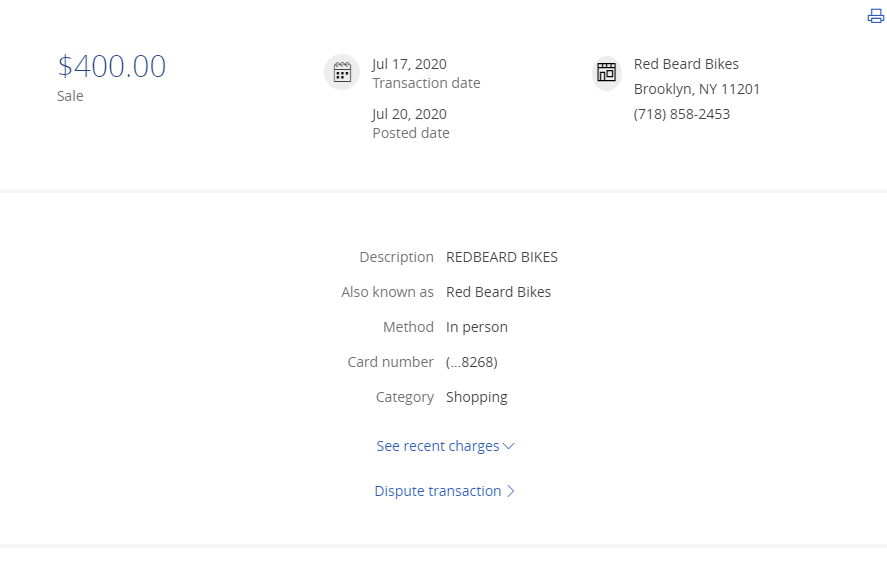The image size is (887, 565).
Task: Click the REDBEARD BIKES description value
Action: click(502, 257)
